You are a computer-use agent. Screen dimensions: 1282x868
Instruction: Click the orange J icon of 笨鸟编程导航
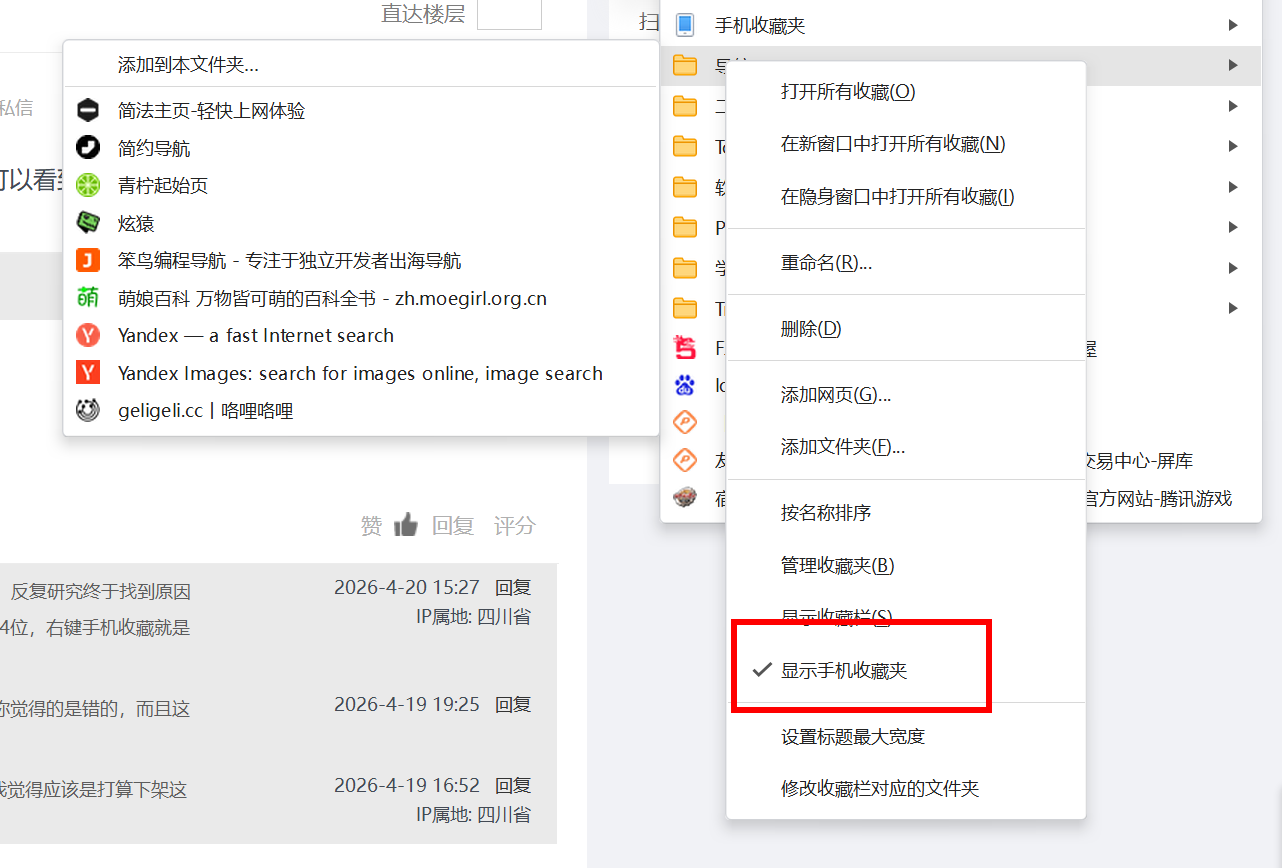(x=88, y=261)
